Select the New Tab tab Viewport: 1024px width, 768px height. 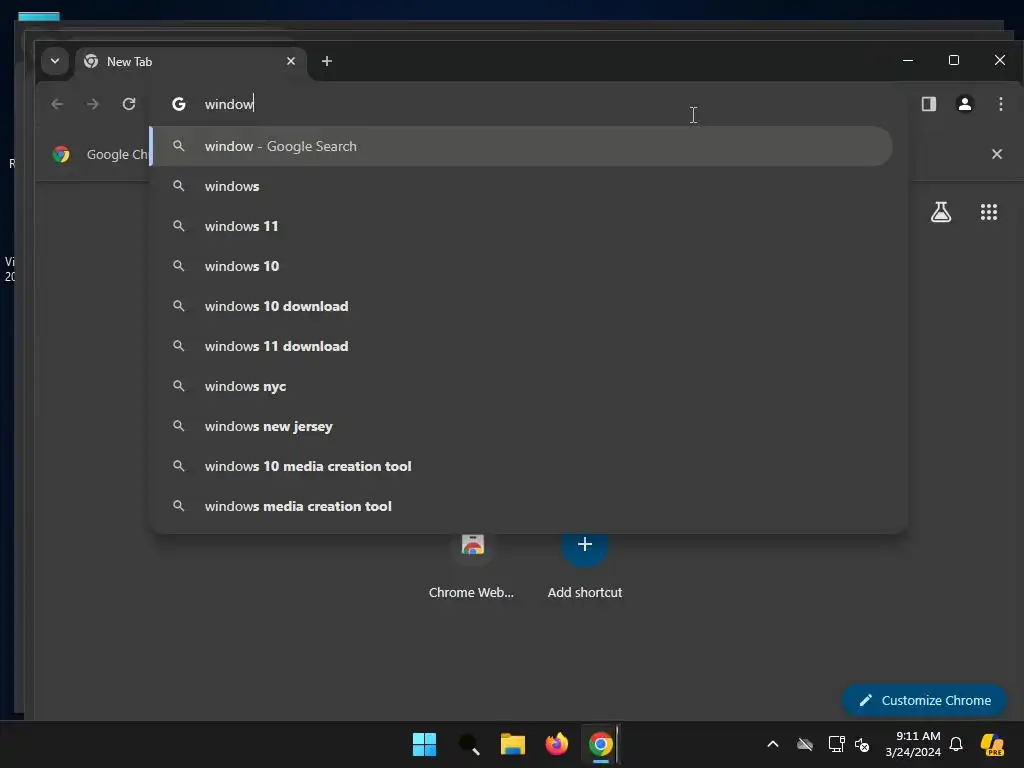[189, 61]
